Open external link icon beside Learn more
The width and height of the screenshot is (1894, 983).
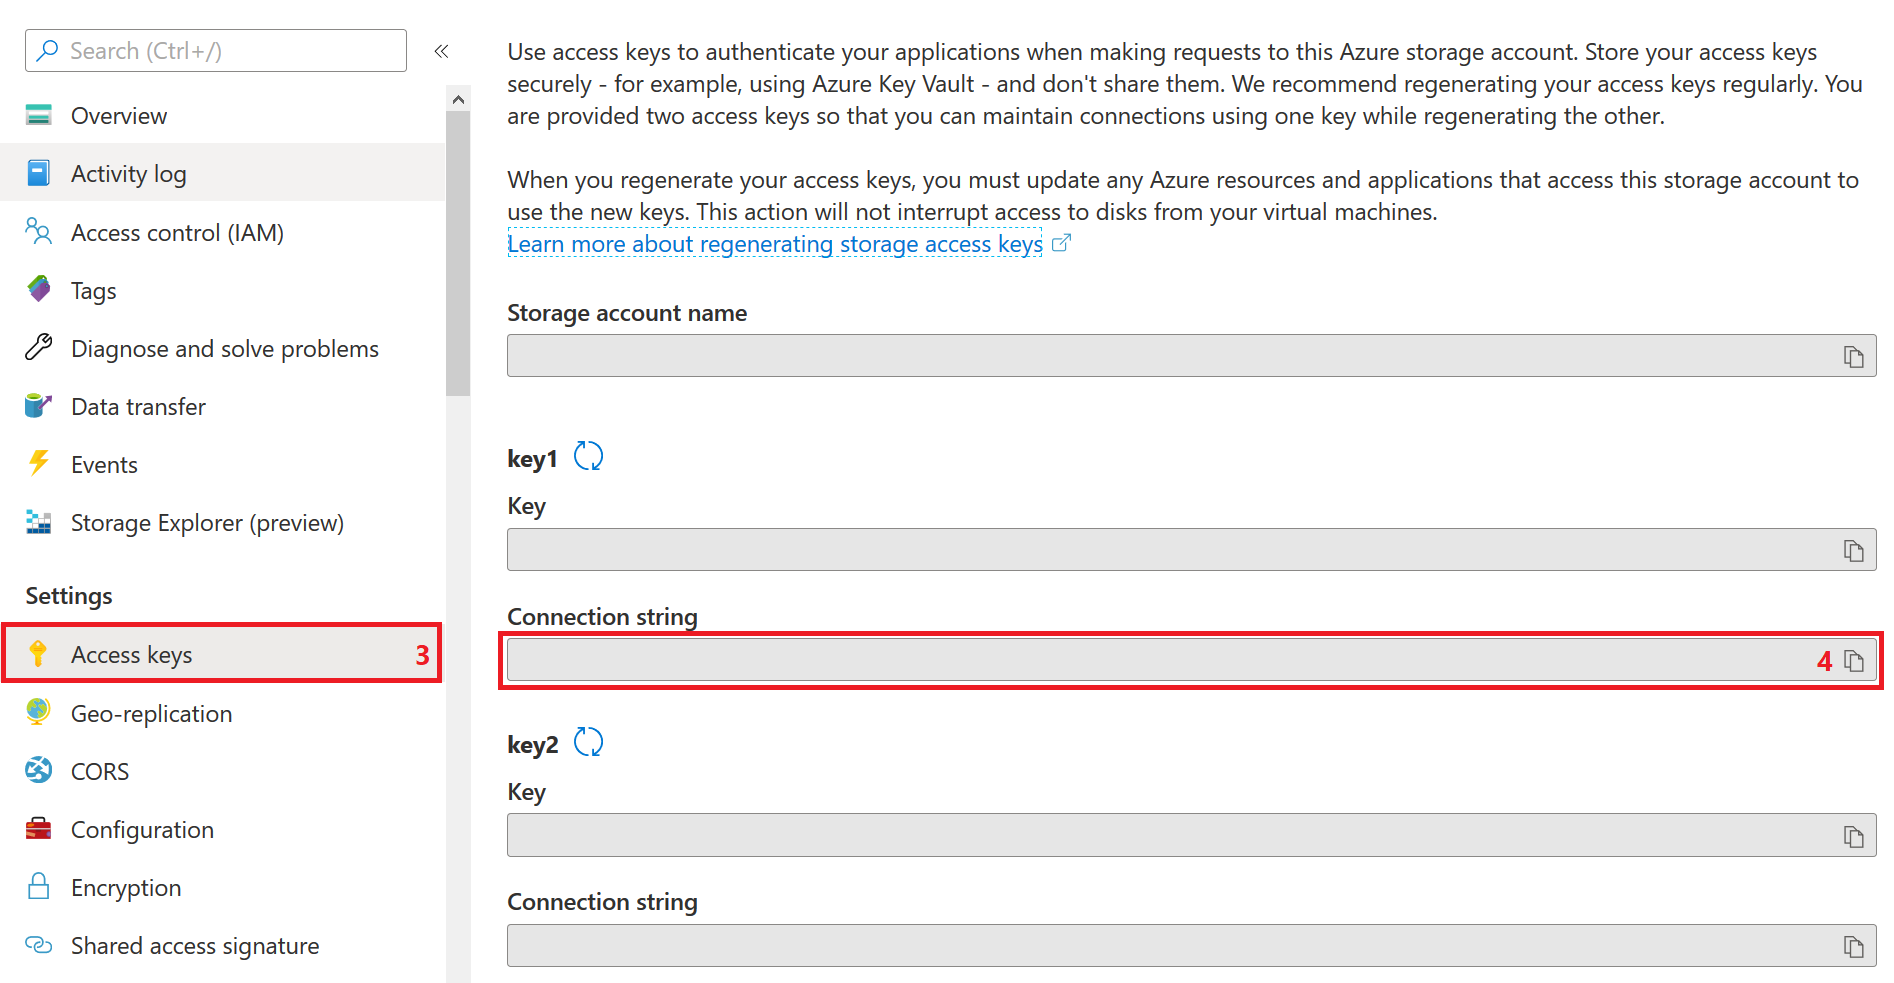click(x=1062, y=243)
